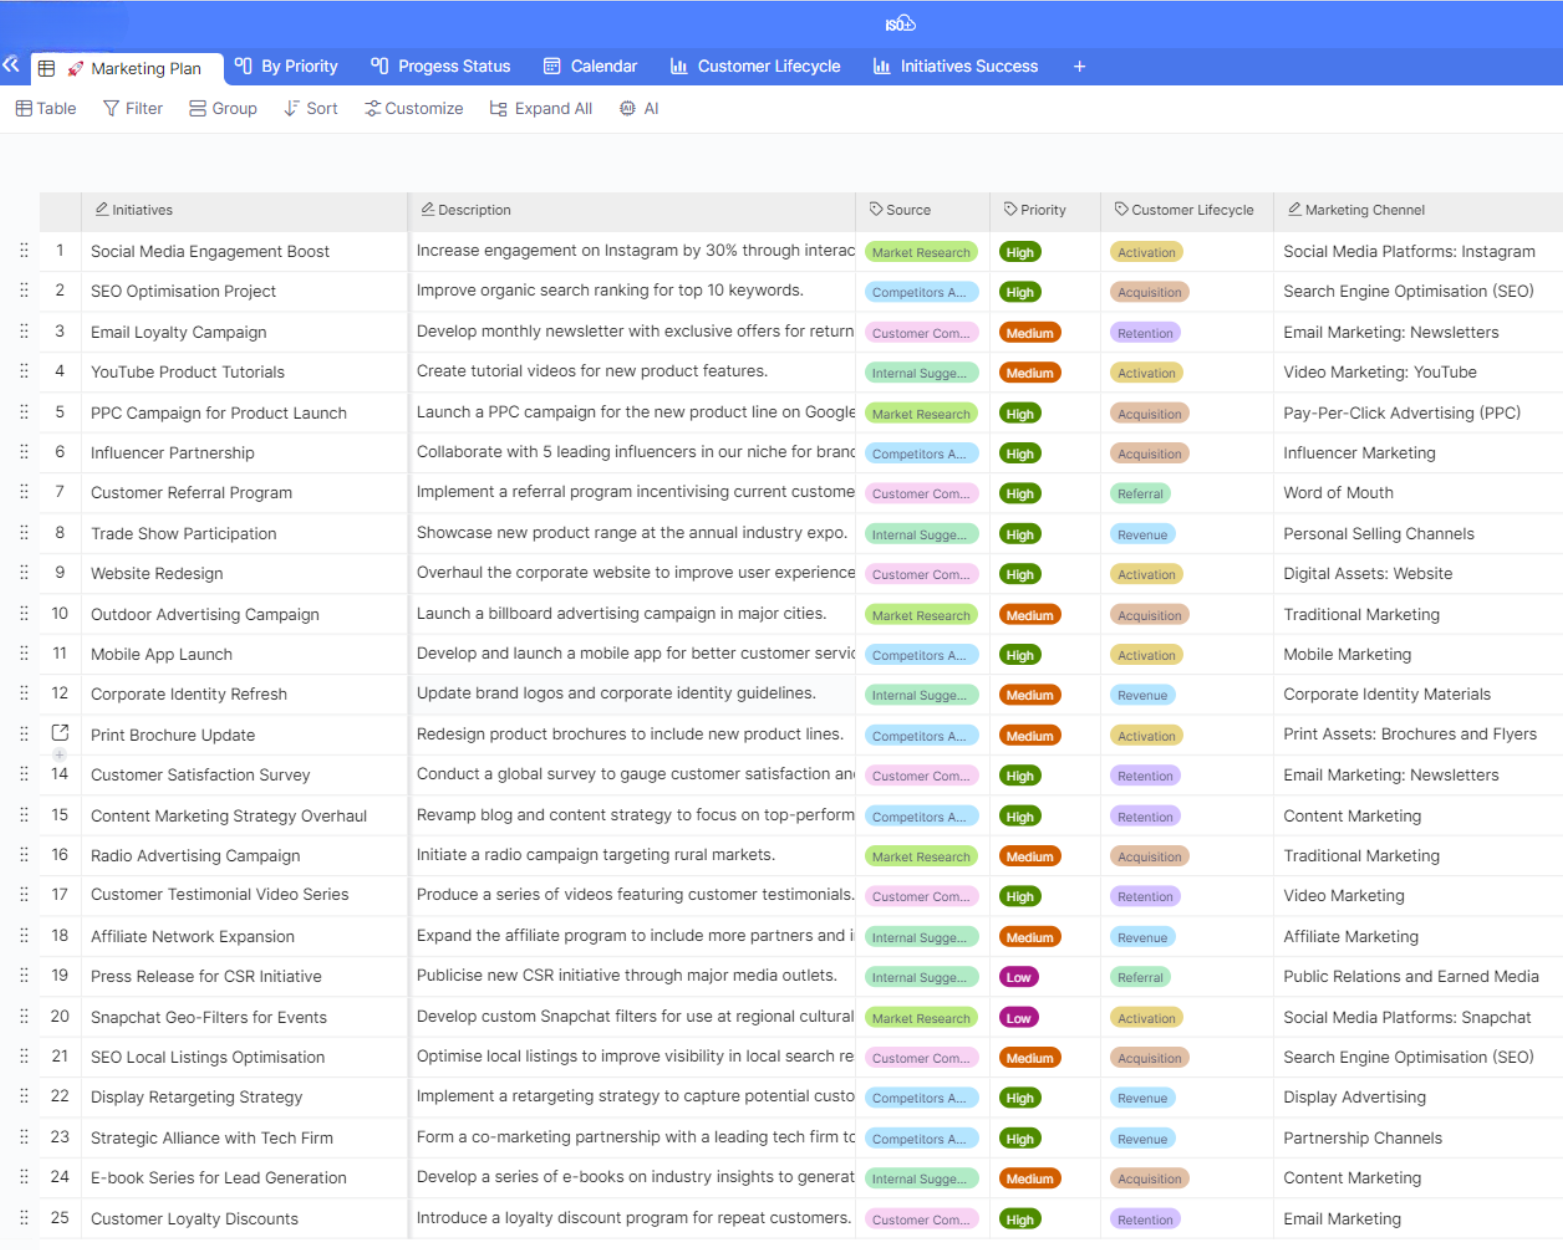
Task: Click the add new view plus icon
Action: [x=1079, y=67]
